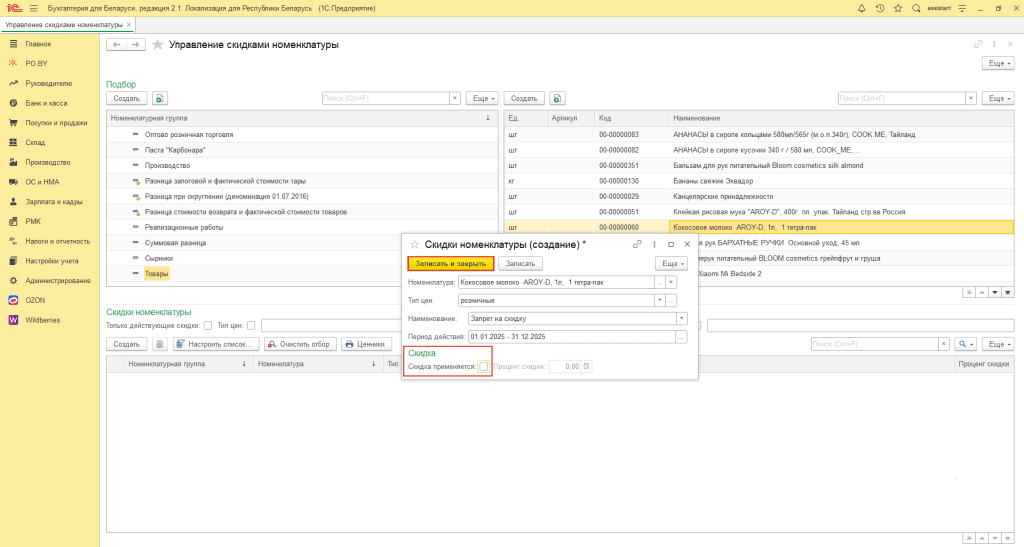Click the create group icon beside left Создать

click(160, 99)
